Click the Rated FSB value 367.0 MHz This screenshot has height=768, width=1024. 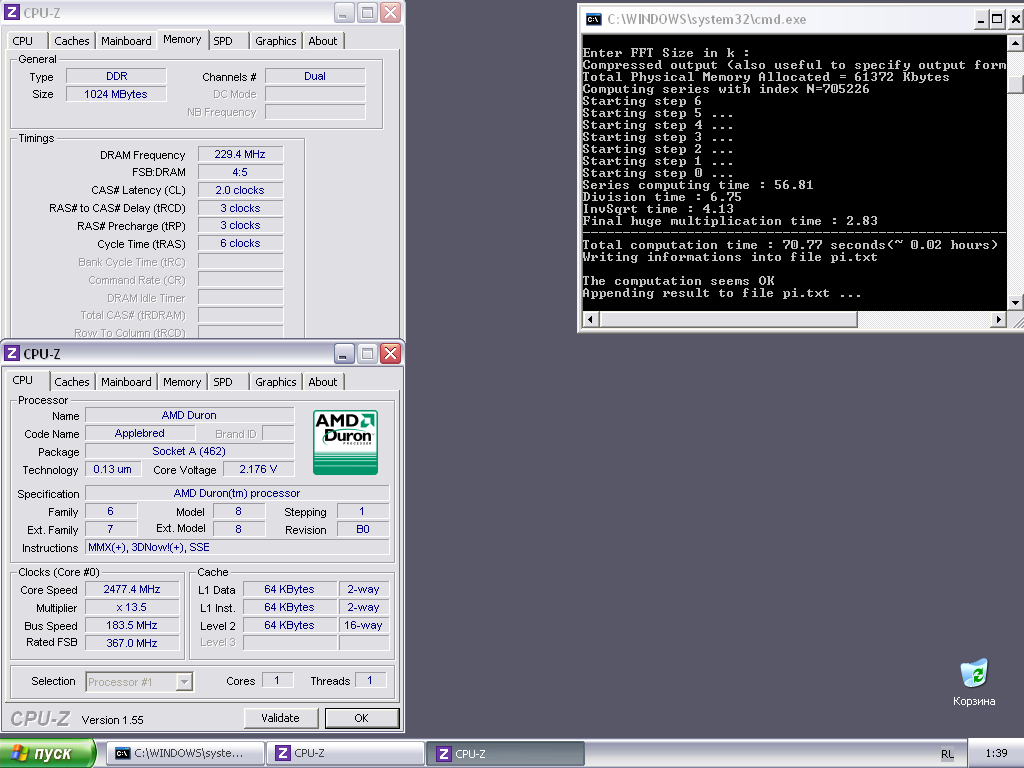click(x=132, y=643)
